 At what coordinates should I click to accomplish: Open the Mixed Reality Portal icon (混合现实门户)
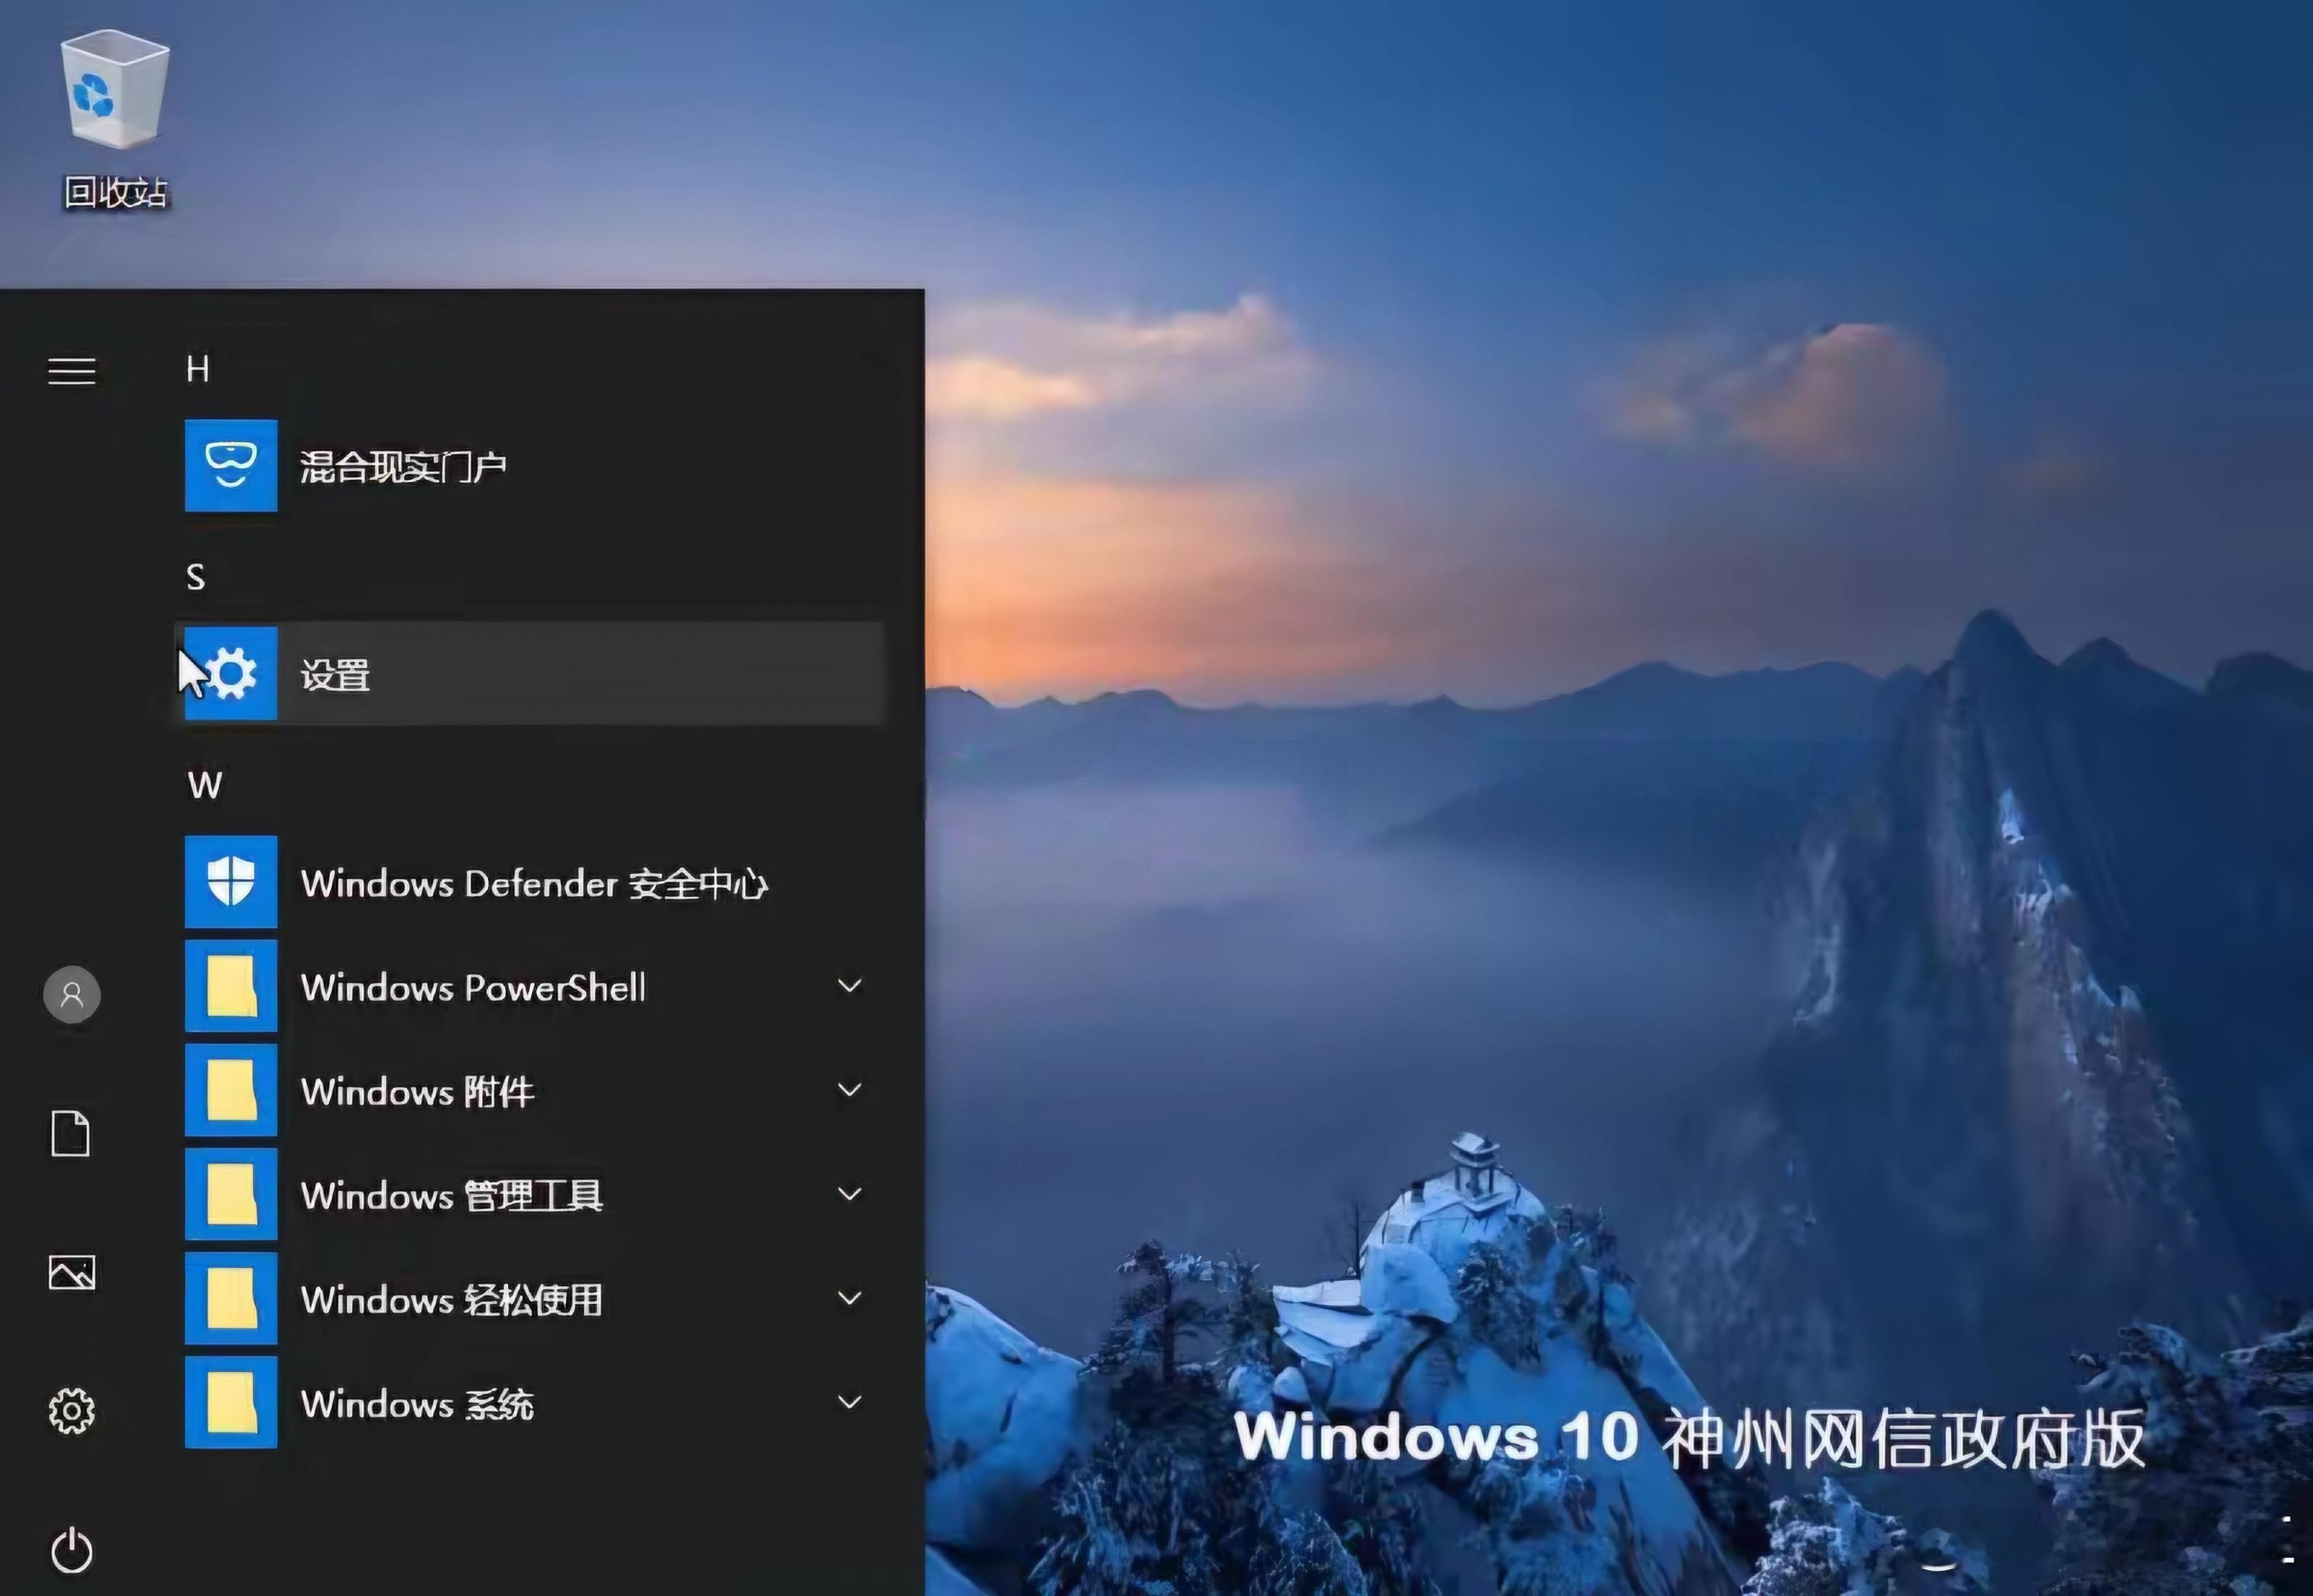pos(231,466)
